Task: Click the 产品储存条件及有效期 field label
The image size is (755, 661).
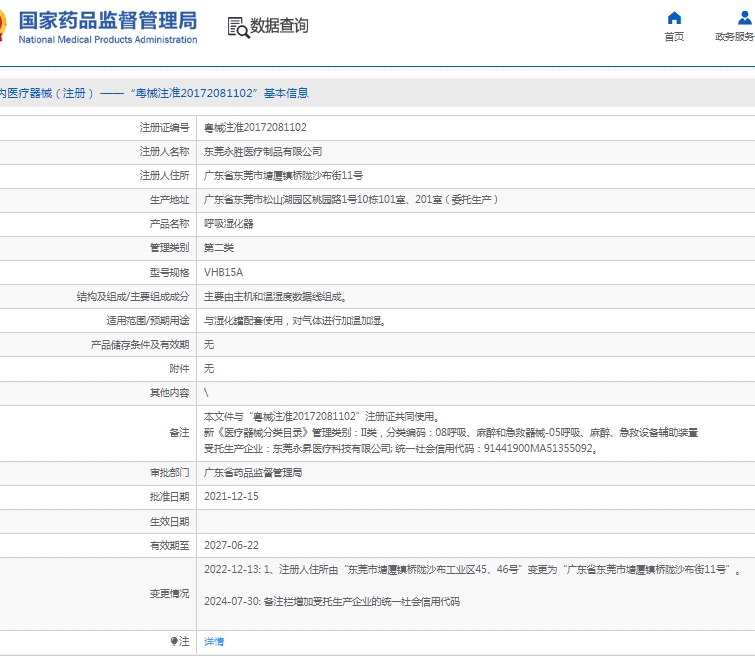Action: coord(140,345)
